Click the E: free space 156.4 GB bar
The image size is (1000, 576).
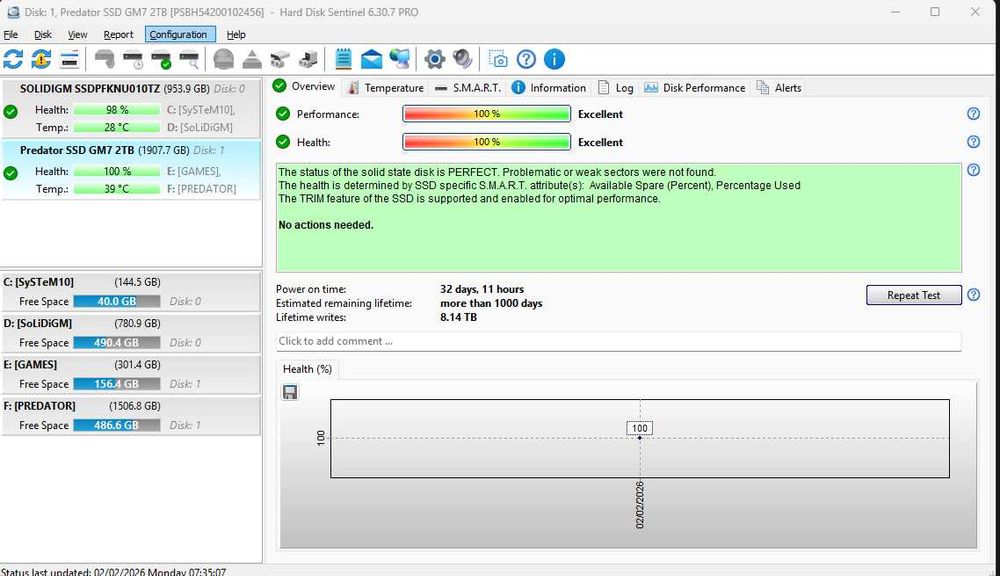[x=117, y=384]
